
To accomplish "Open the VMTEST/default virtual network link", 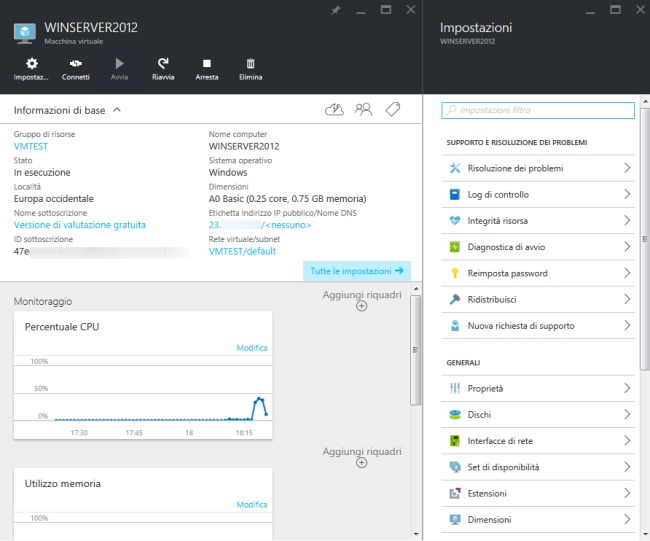I will (x=242, y=251).
